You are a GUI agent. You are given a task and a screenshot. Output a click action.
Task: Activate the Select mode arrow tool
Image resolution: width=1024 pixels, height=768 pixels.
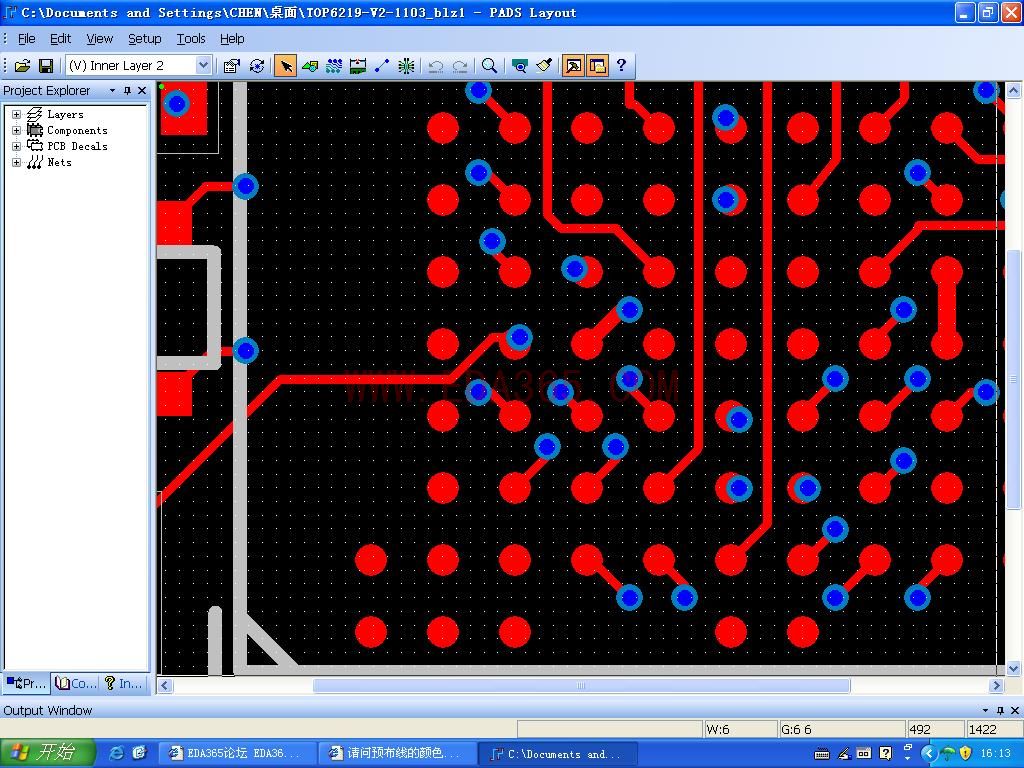[x=285, y=66]
